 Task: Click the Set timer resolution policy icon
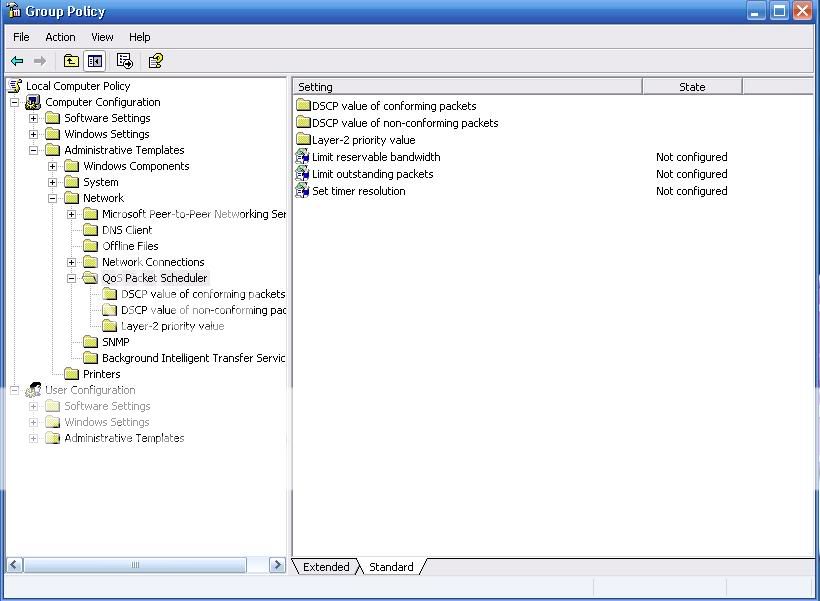[302, 191]
